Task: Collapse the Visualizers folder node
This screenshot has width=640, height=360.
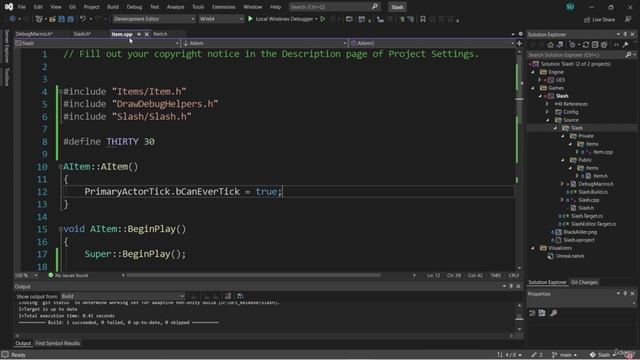Action: pos(533,248)
